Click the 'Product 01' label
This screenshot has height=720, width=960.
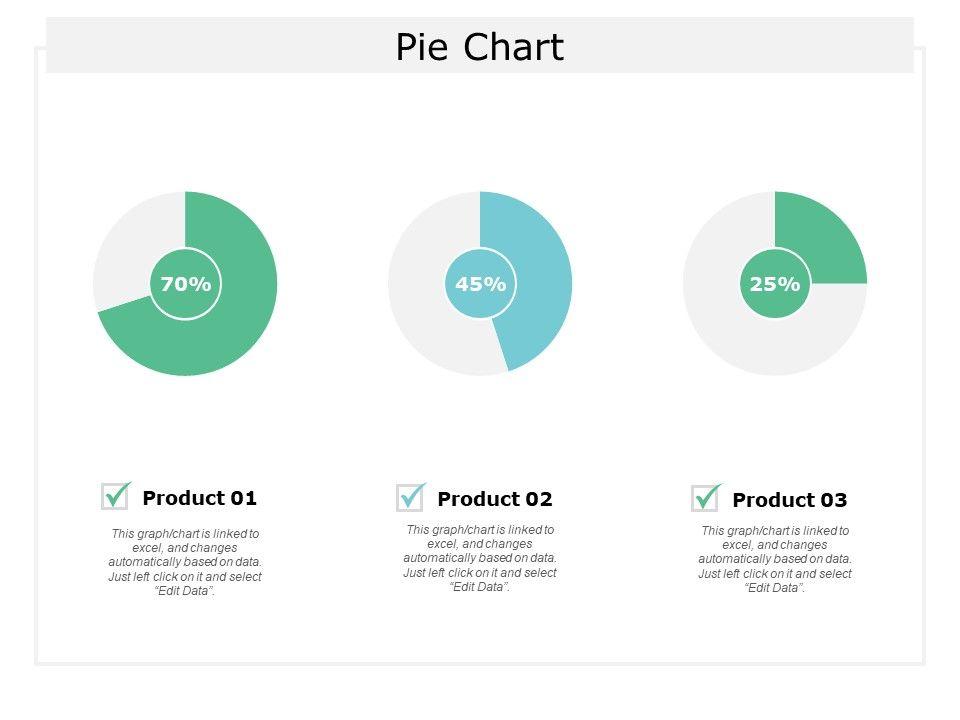(x=200, y=498)
